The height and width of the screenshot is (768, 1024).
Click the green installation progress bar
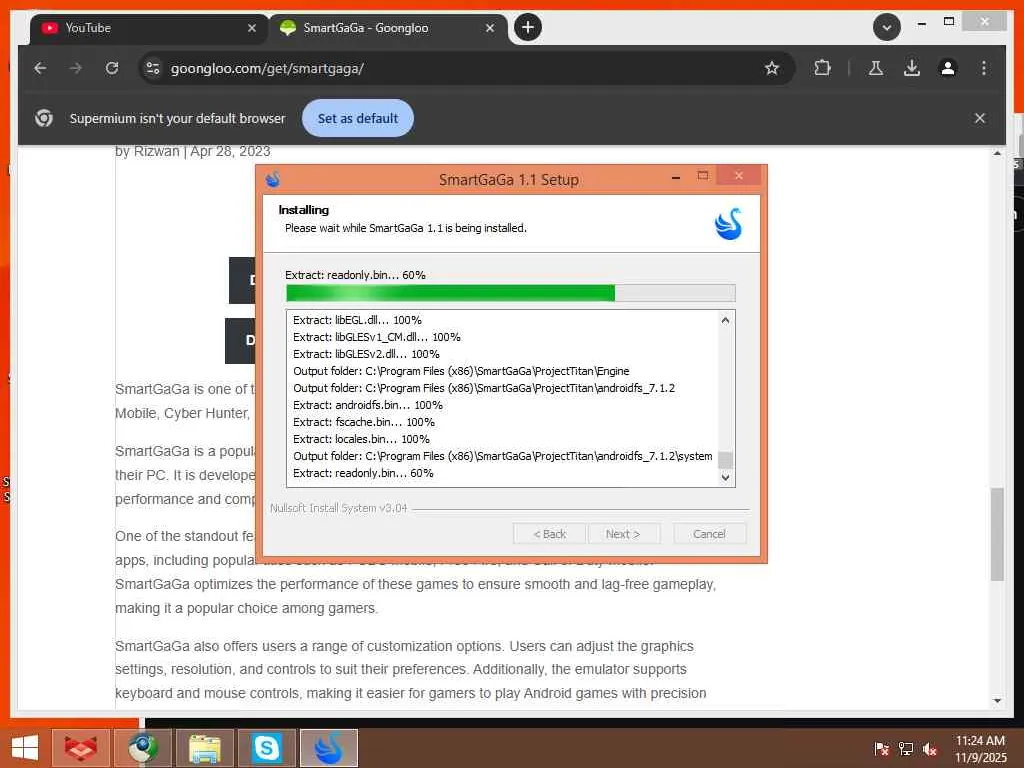click(511, 293)
